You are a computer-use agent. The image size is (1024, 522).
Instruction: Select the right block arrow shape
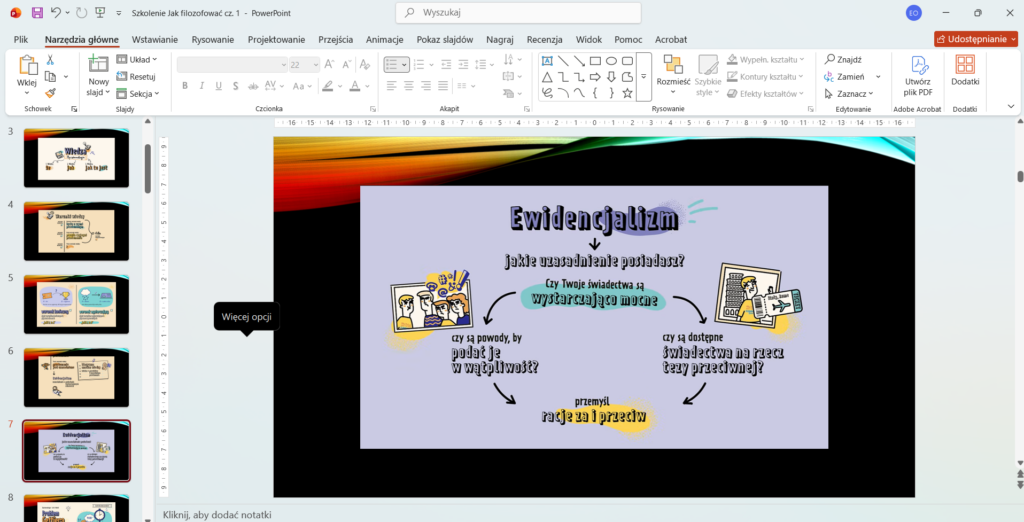595,77
